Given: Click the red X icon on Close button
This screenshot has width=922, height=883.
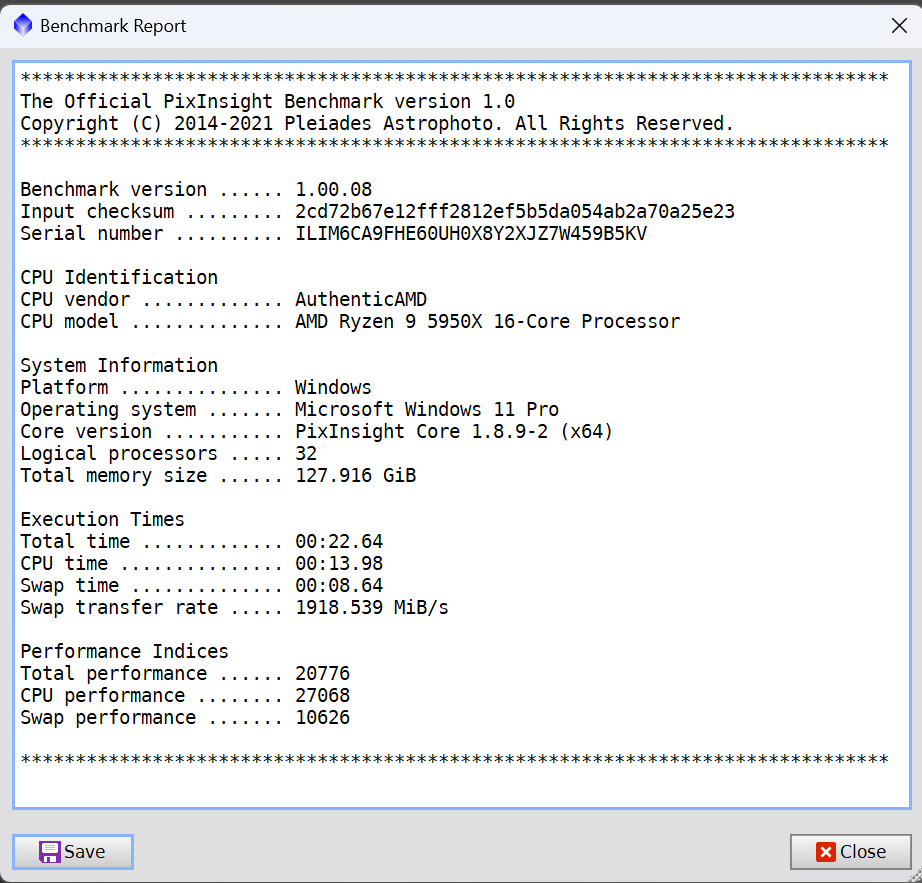Looking at the screenshot, I should (x=826, y=852).
